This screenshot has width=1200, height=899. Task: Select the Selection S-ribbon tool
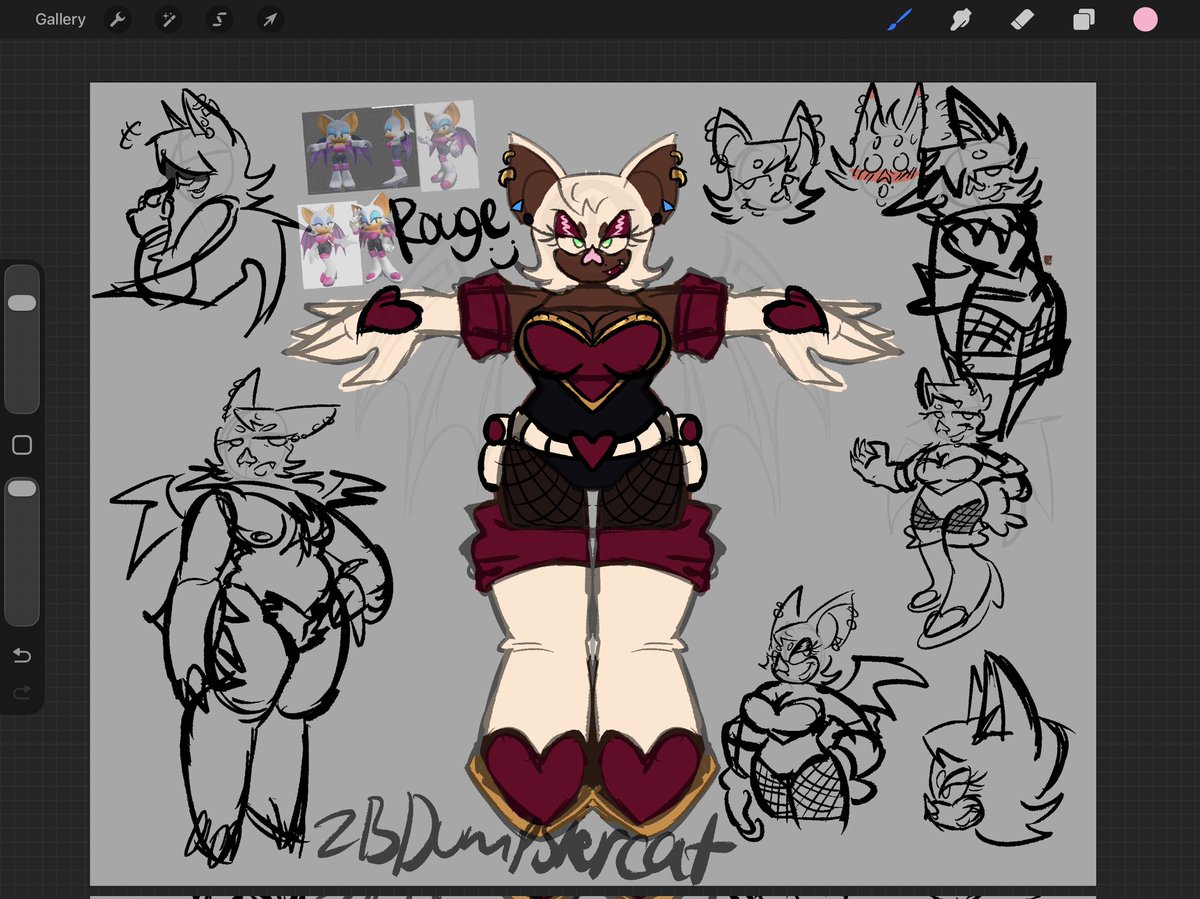pos(219,19)
